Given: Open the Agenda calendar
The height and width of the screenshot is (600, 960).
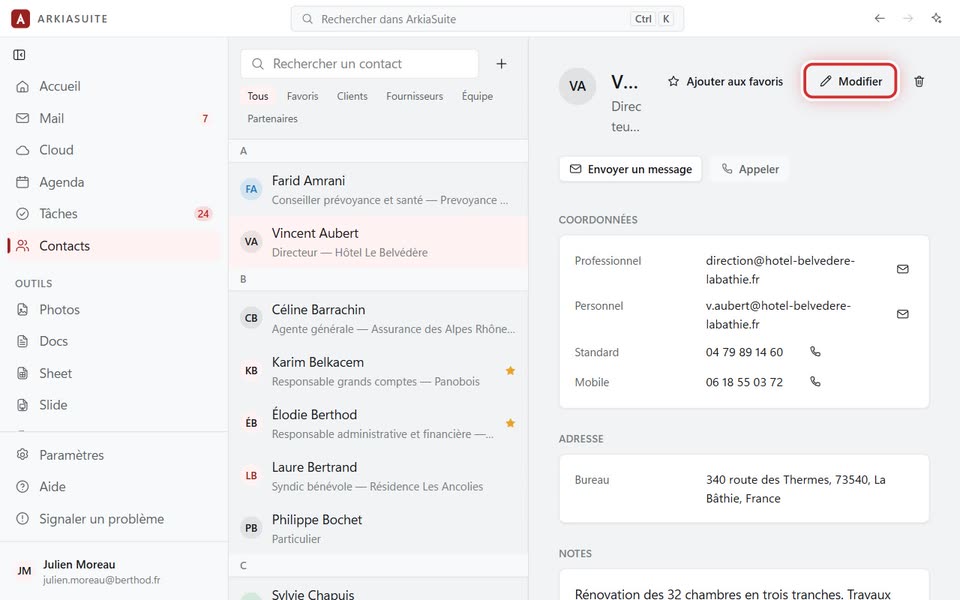Looking at the screenshot, I should coord(114,182).
